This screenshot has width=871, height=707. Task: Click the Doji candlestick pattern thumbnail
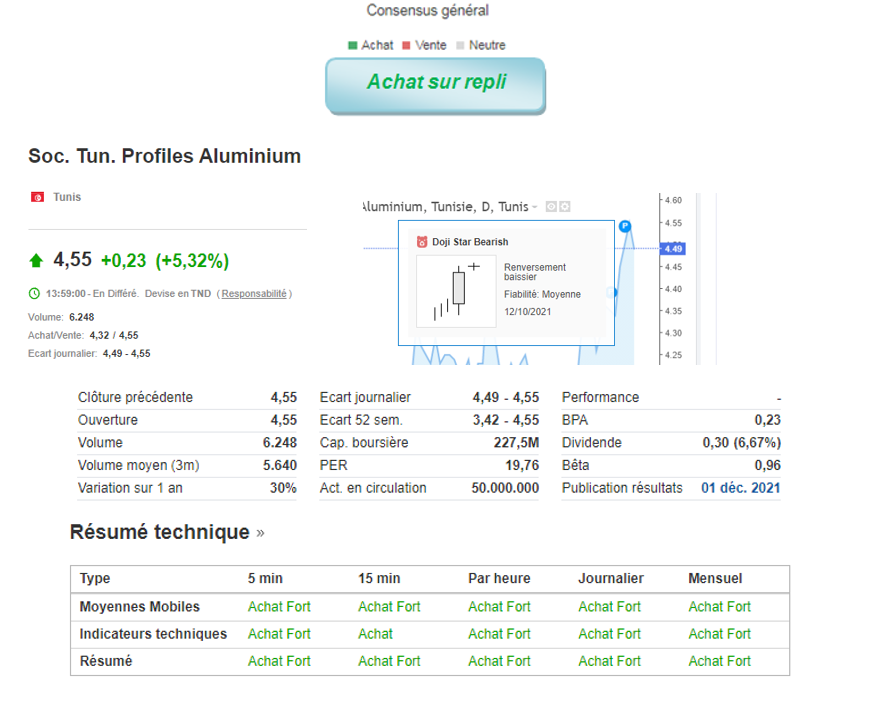pyautogui.click(x=455, y=290)
